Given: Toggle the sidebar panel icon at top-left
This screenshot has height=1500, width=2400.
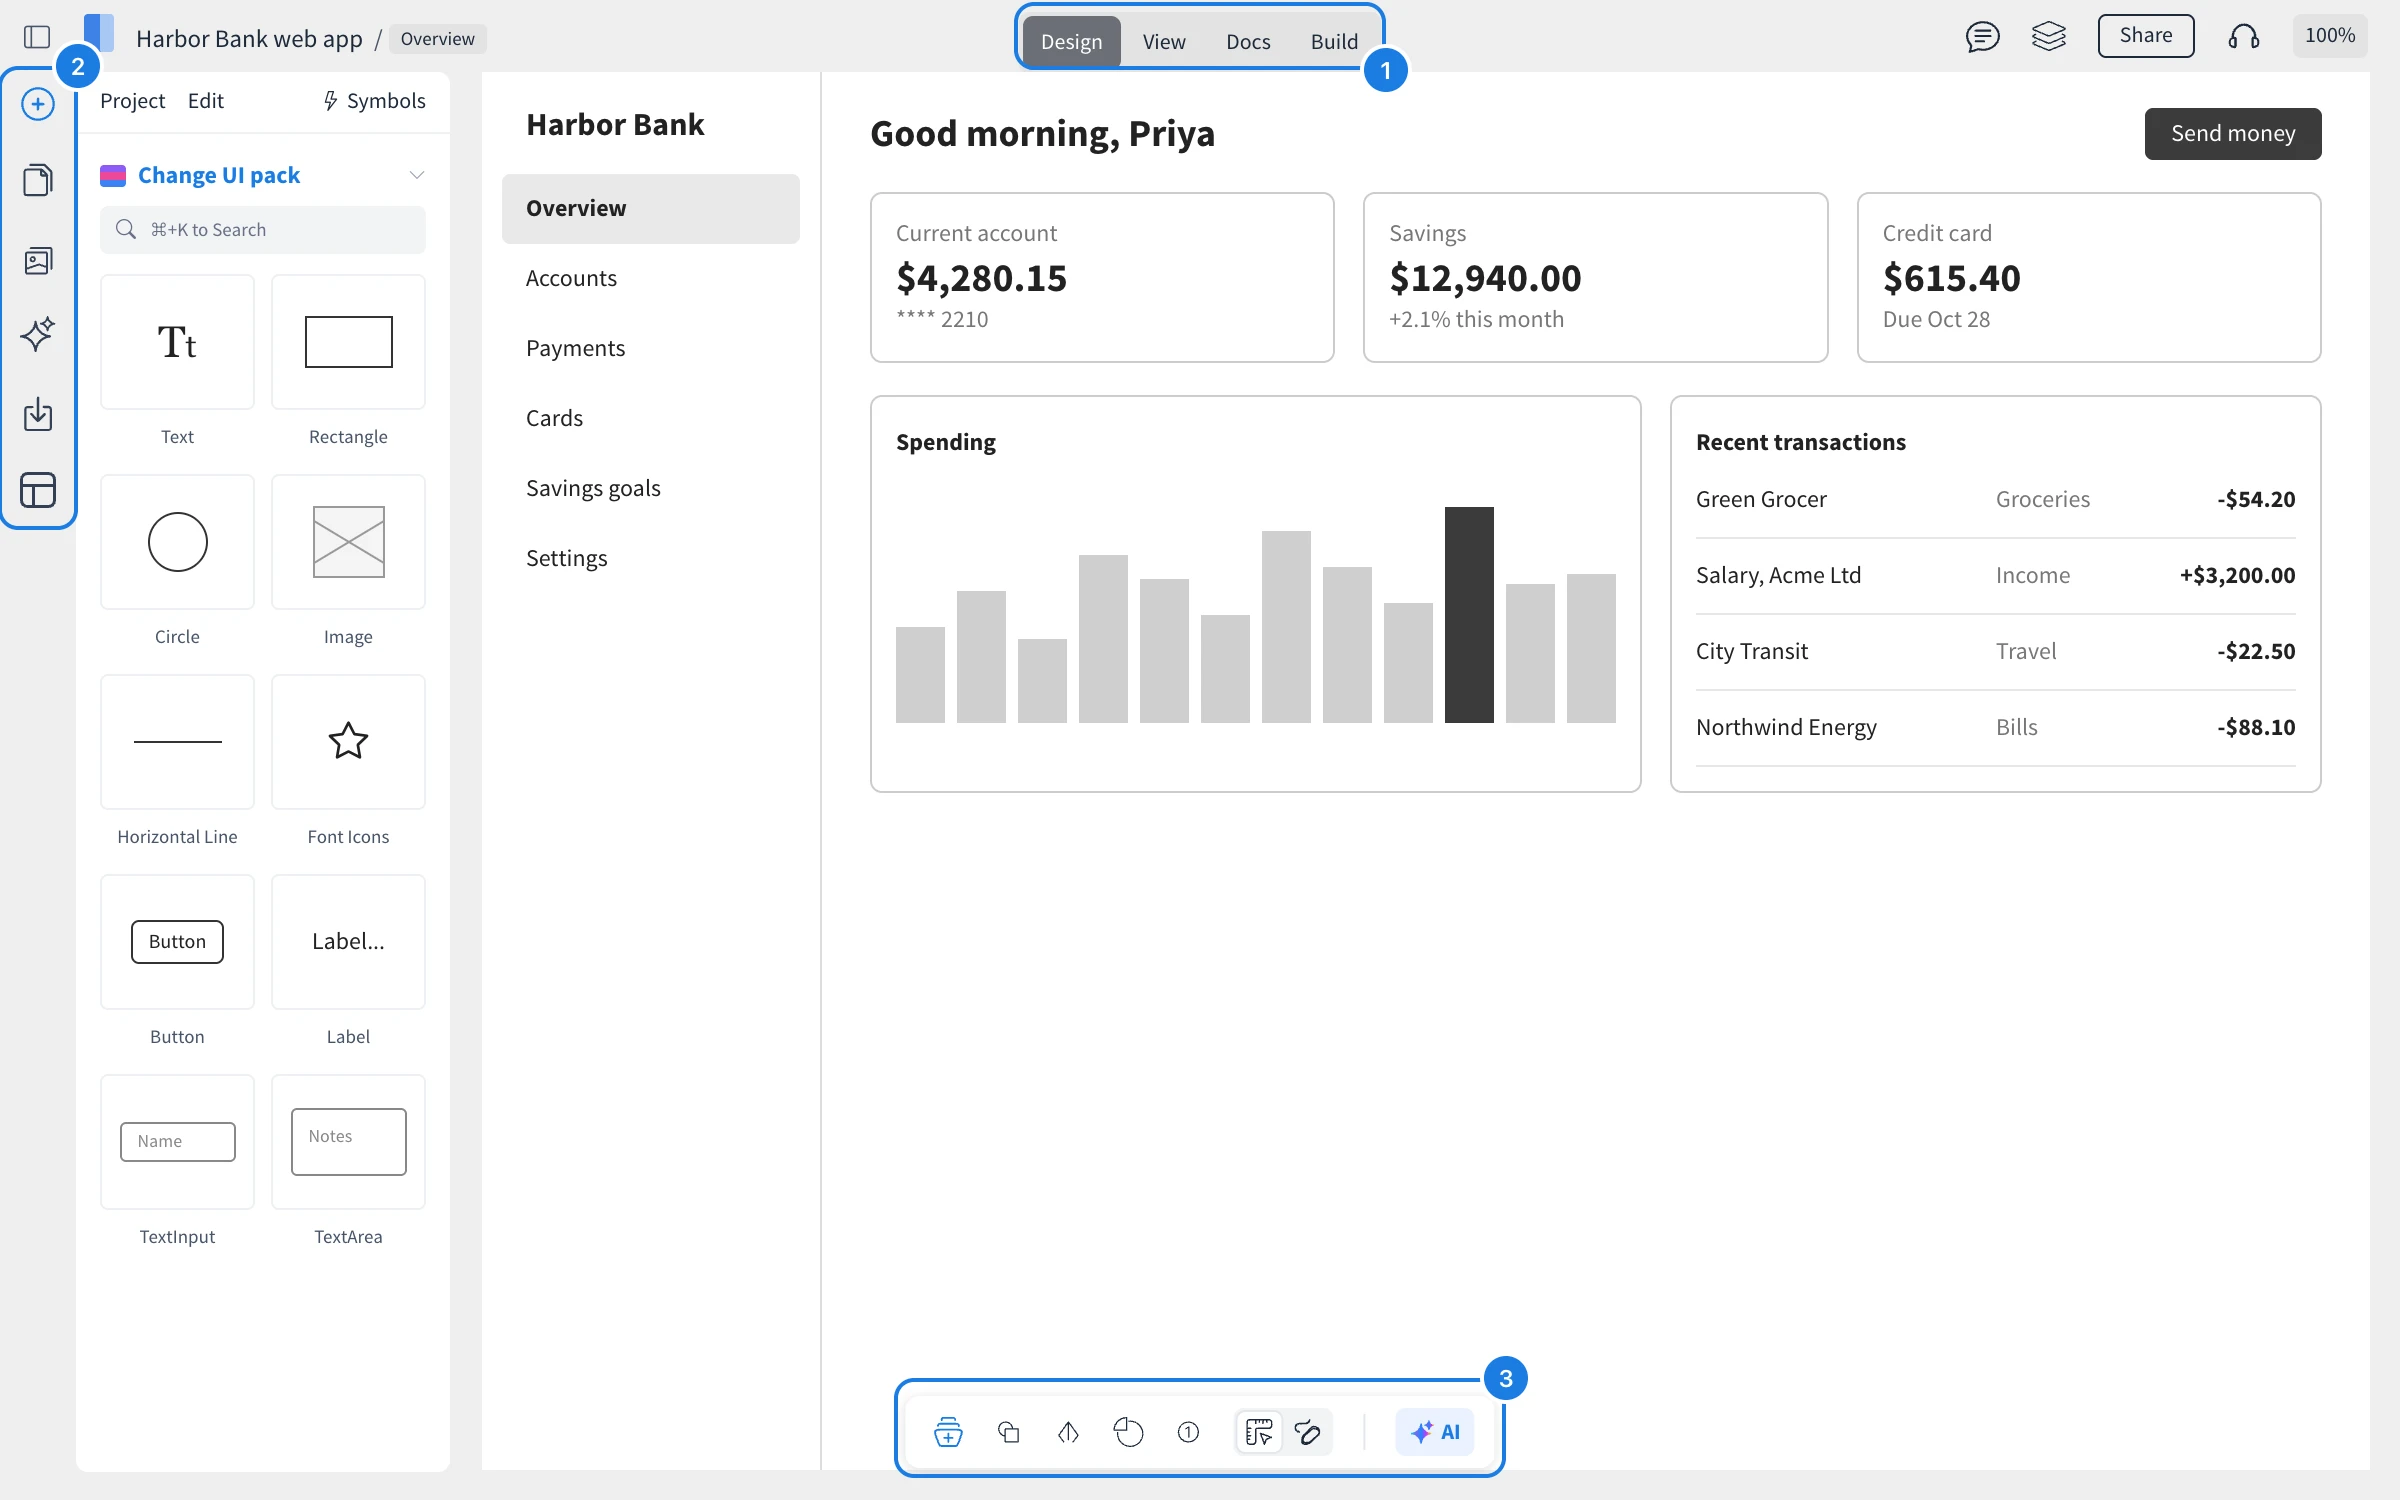Looking at the screenshot, I should coord(37,37).
